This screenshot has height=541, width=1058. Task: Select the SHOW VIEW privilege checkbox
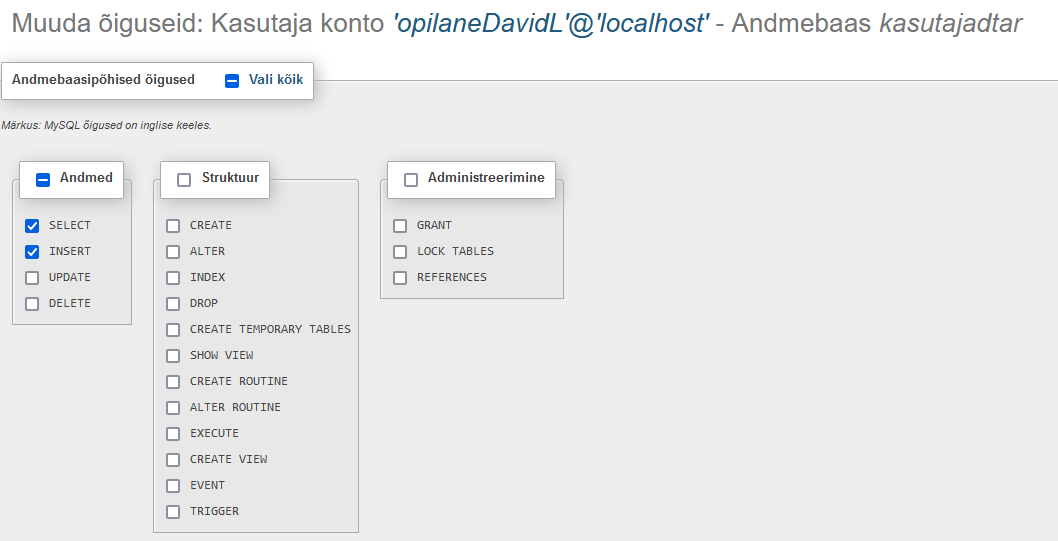pyautogui.click(x=173, y=356)
